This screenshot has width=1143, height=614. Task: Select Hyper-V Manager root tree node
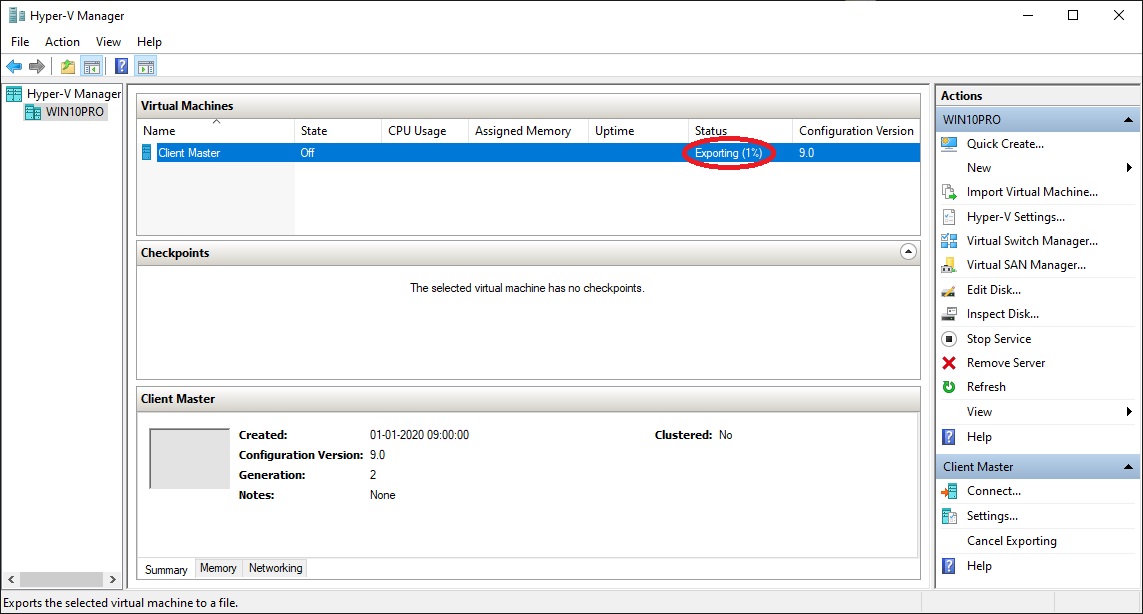(74, 93)
